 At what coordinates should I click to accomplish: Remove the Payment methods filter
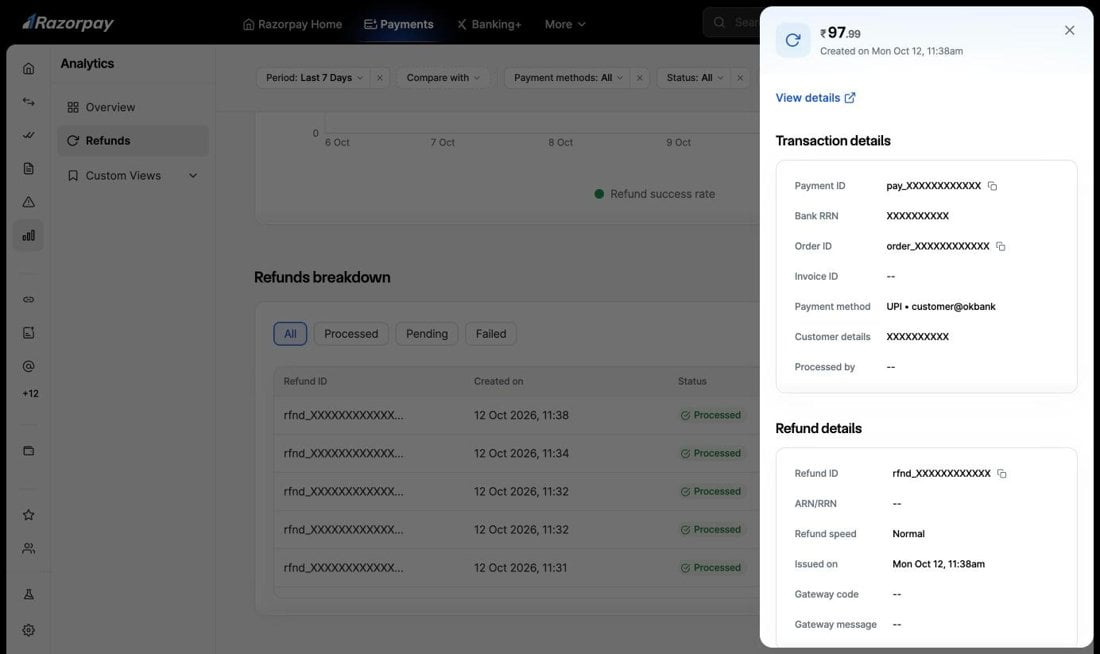pyautogui.click(x=639, y=78)
